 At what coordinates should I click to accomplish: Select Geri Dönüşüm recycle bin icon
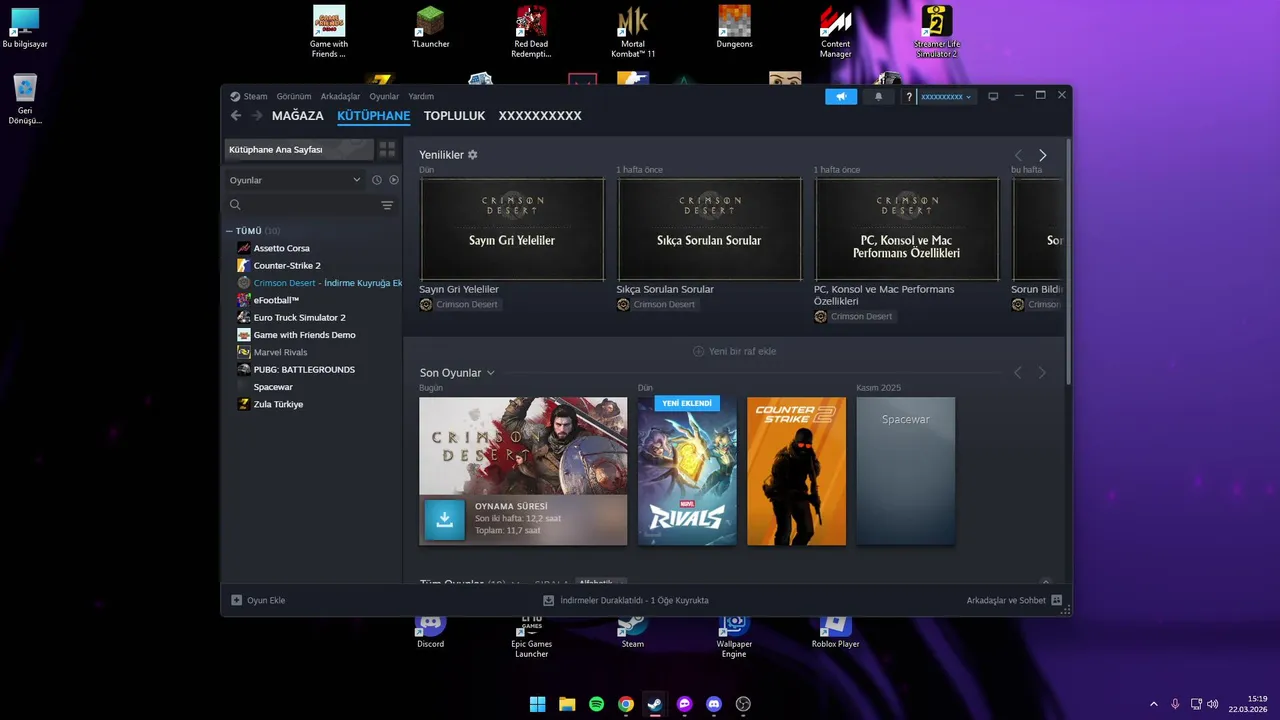coord(25,99)
